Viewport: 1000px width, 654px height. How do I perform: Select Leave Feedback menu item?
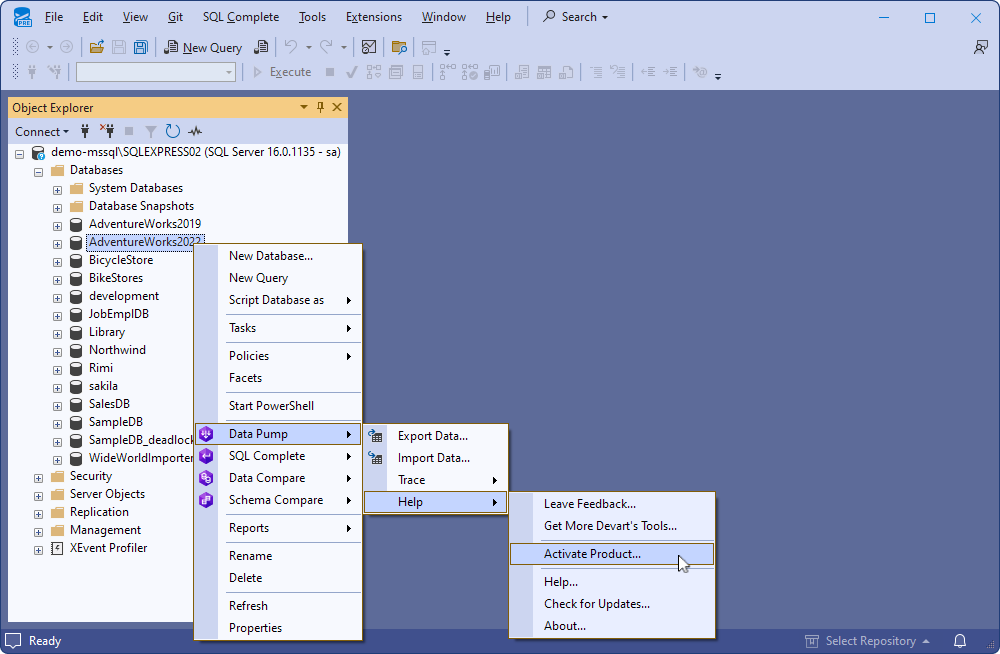pyautogui.click(x=612, y=504)
